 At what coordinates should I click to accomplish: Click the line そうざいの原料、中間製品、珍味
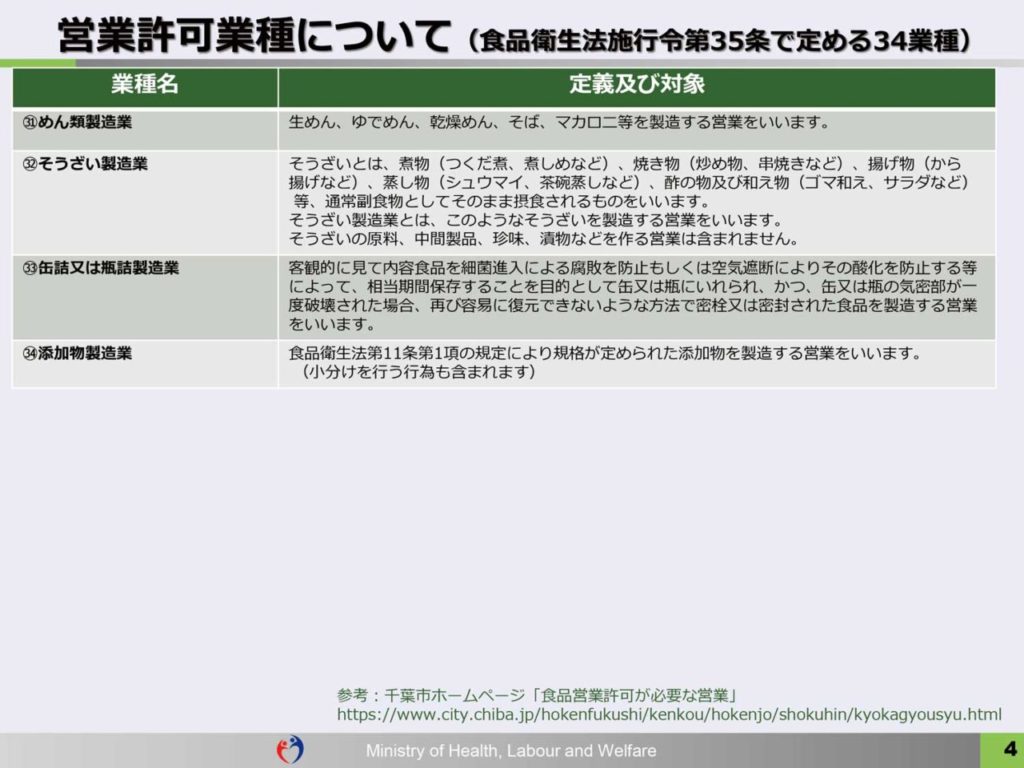pyautogui.click(x=543, y=239)
